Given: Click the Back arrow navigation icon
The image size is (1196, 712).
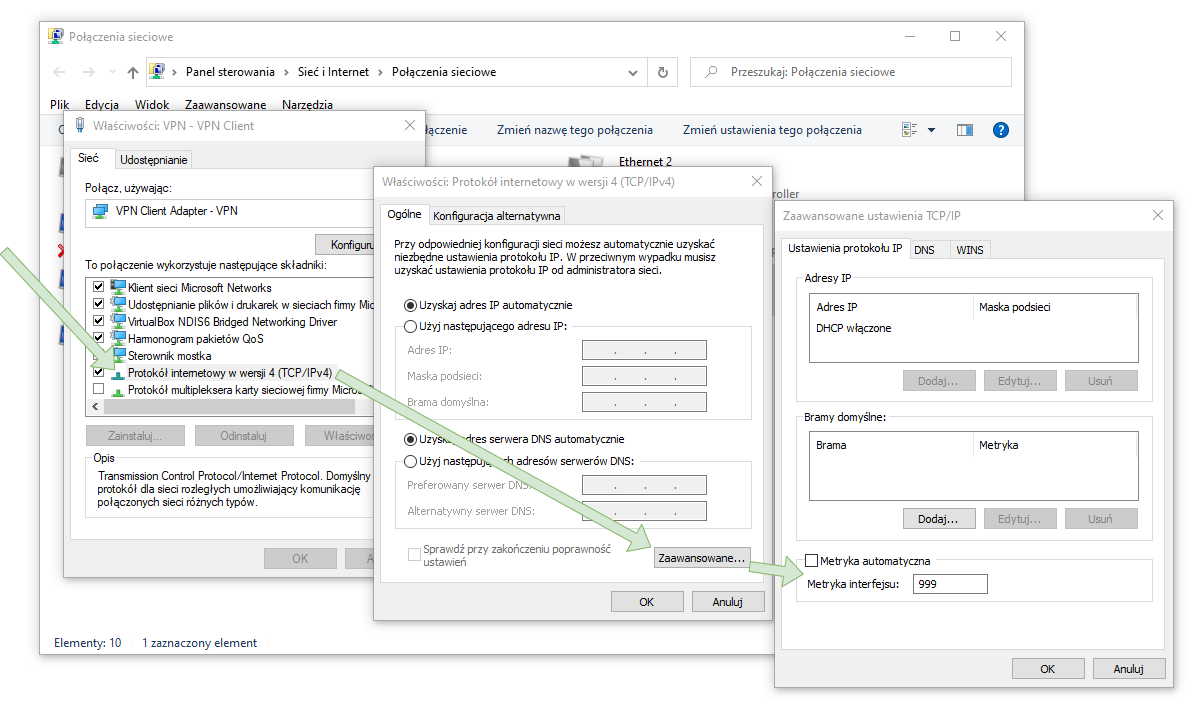Looking at the screenshot, I should (x=59, y=72).
